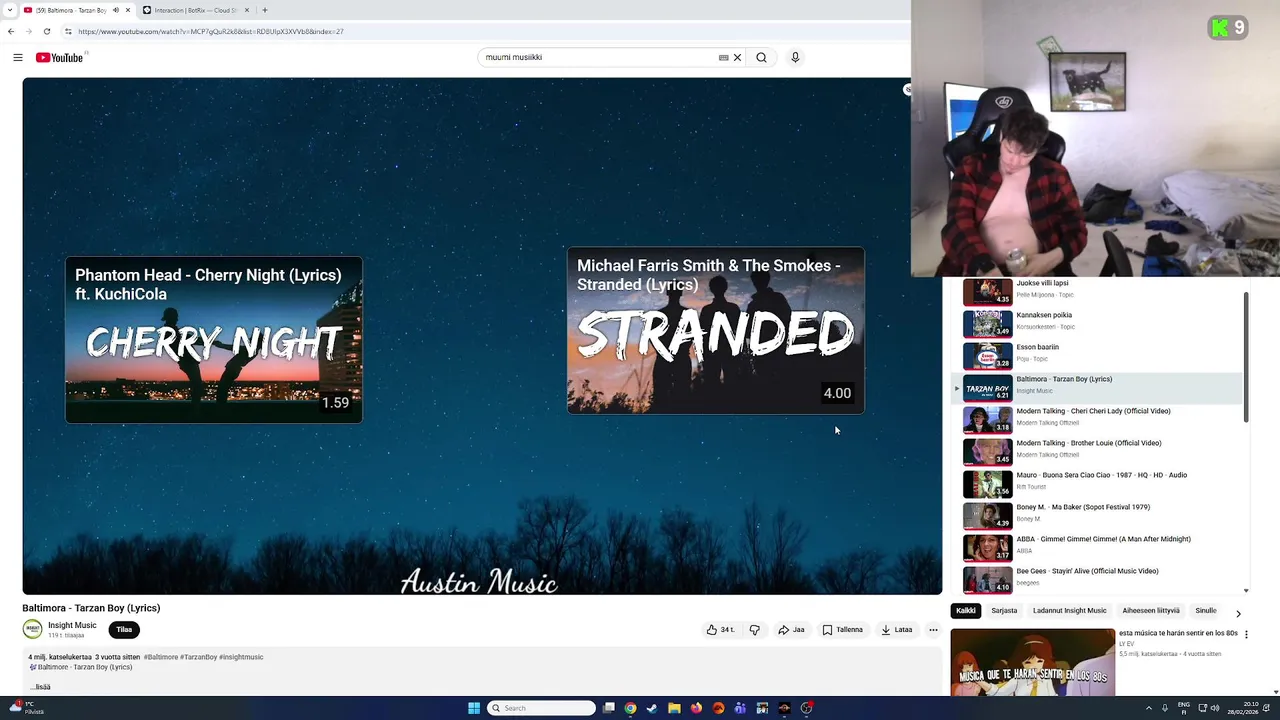Open more actions three-dot menu under video

click(x=933, y=630)
